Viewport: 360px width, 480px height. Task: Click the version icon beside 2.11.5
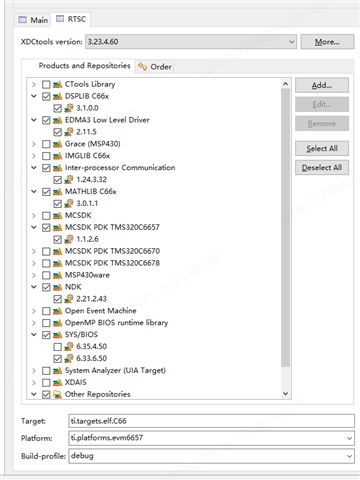click(69, 132)
